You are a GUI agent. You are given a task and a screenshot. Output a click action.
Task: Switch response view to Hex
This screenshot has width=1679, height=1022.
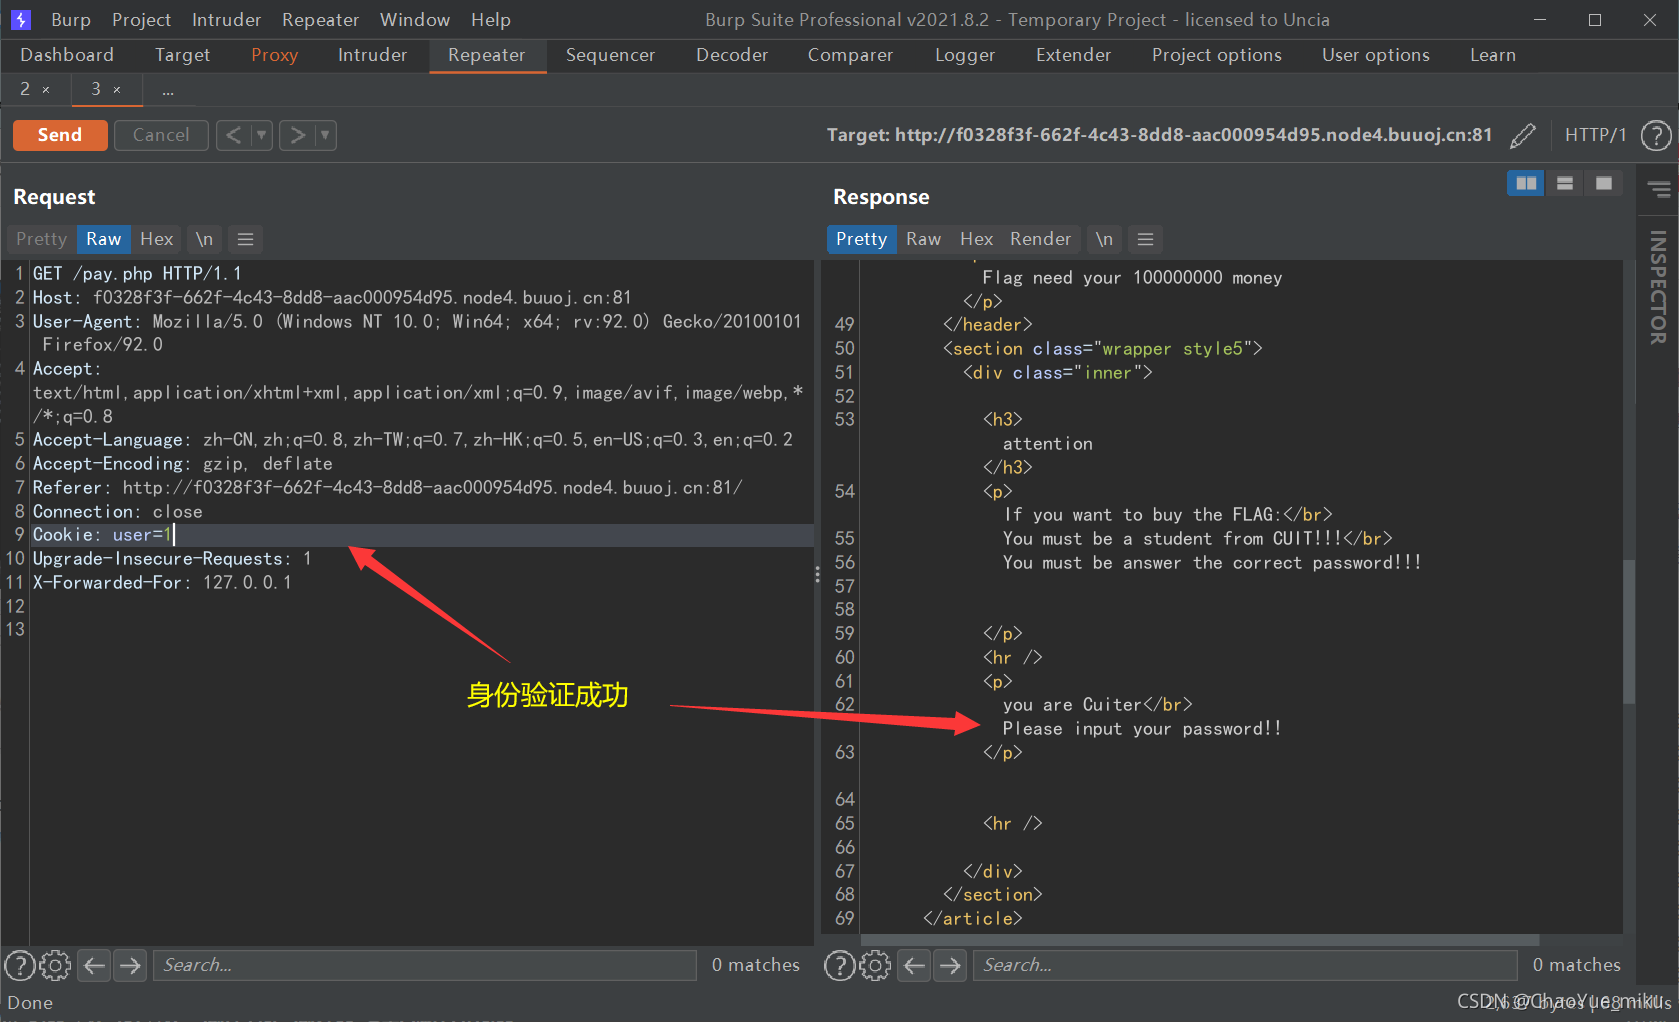pos(976,239)
